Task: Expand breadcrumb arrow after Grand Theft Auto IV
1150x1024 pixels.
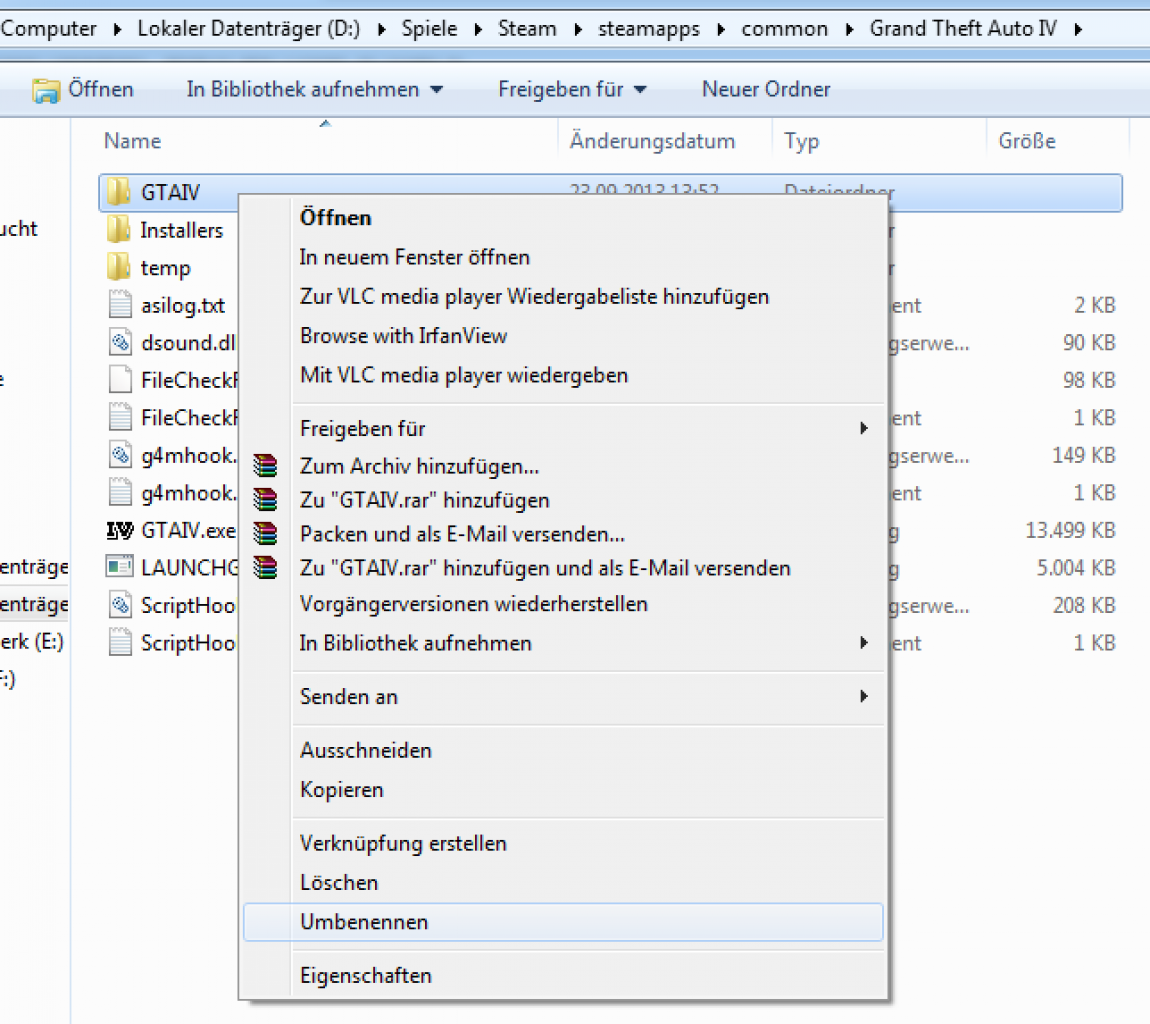Action: (x=1078, y=29)
